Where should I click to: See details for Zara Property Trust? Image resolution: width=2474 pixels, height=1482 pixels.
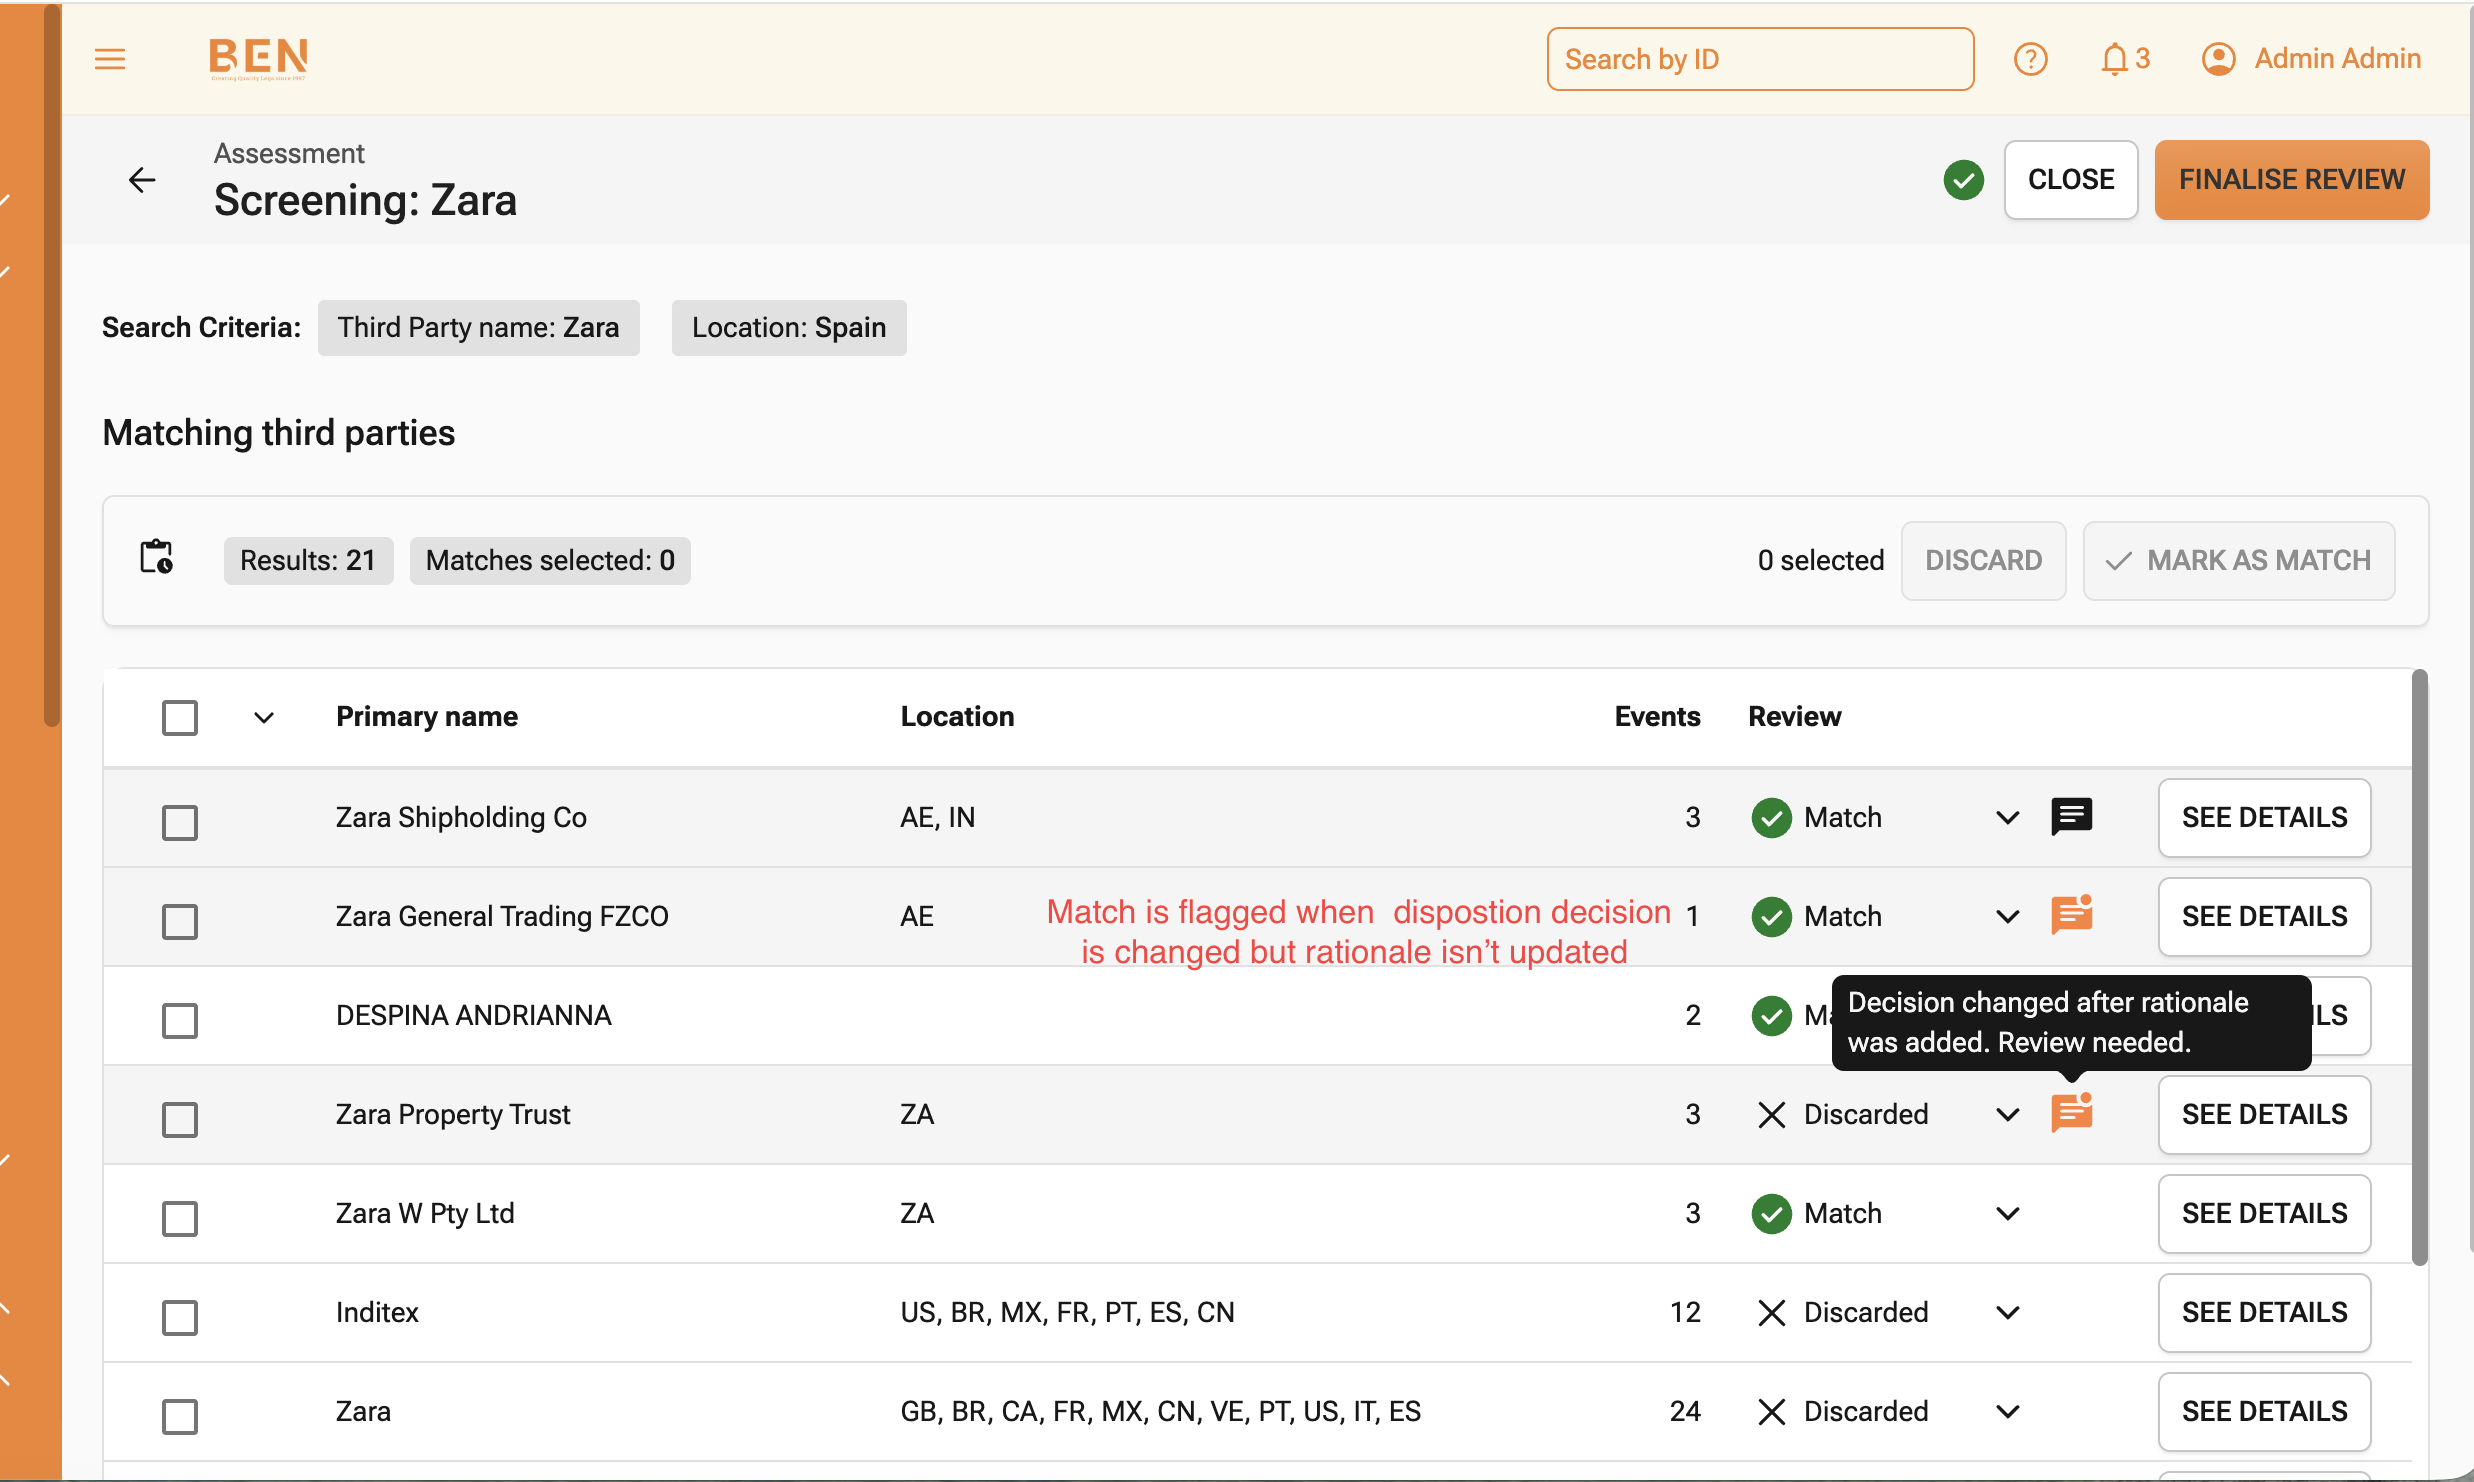click(2264, 1115)
